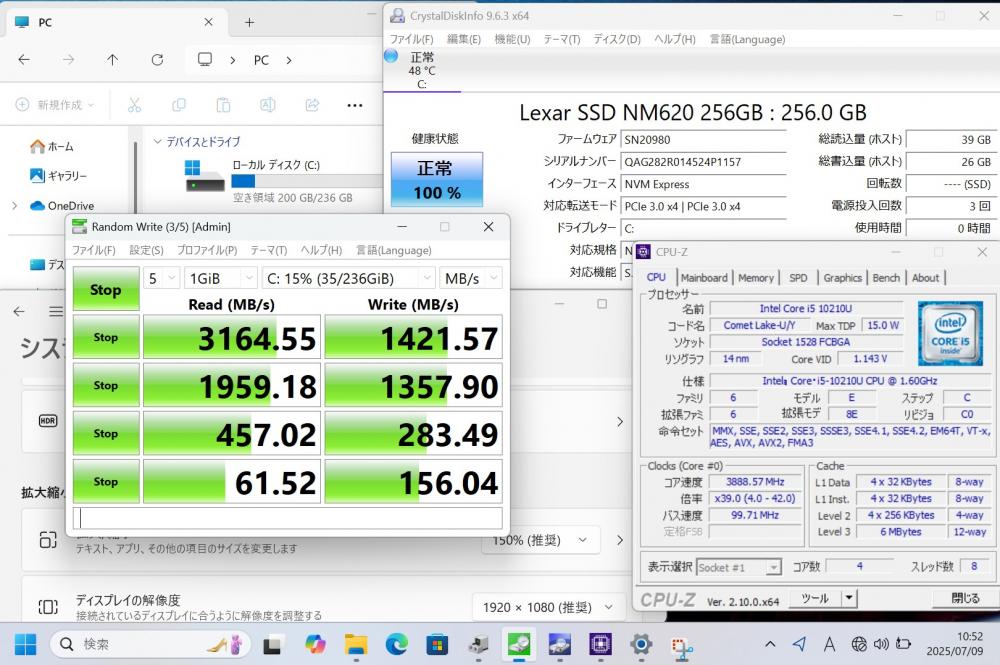Open the 1GiB test size dropdown
The height and width of the screenshot is (665, 1000).
click(x=221, y=278)
